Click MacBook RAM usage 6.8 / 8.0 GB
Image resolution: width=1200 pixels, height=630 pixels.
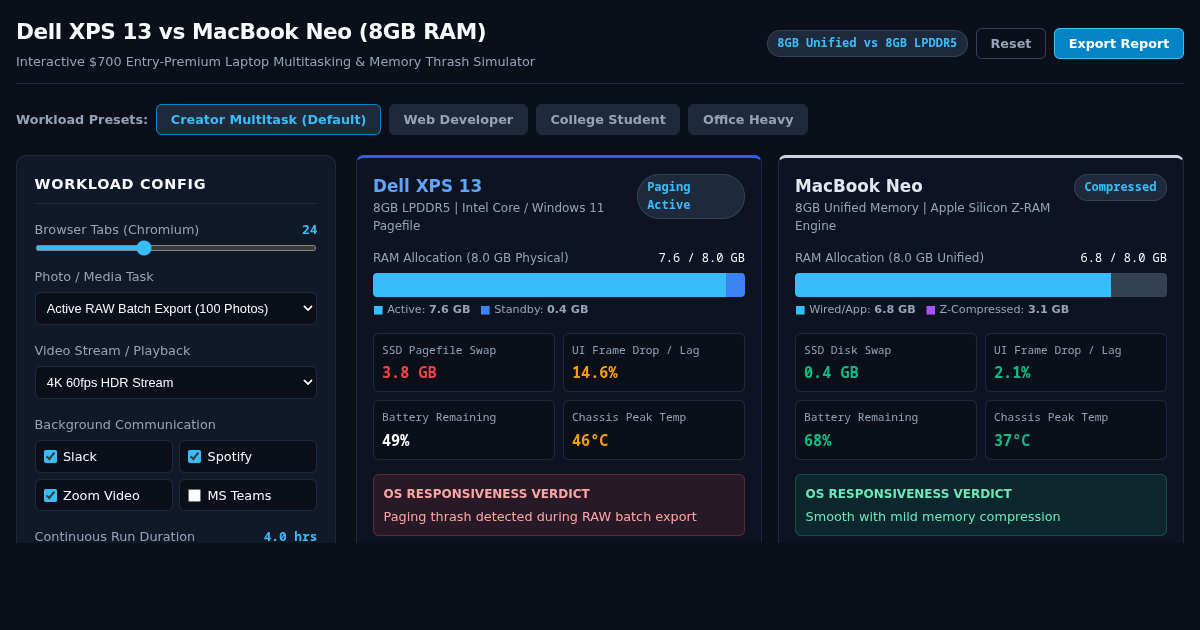click(x=1123, y=258)
